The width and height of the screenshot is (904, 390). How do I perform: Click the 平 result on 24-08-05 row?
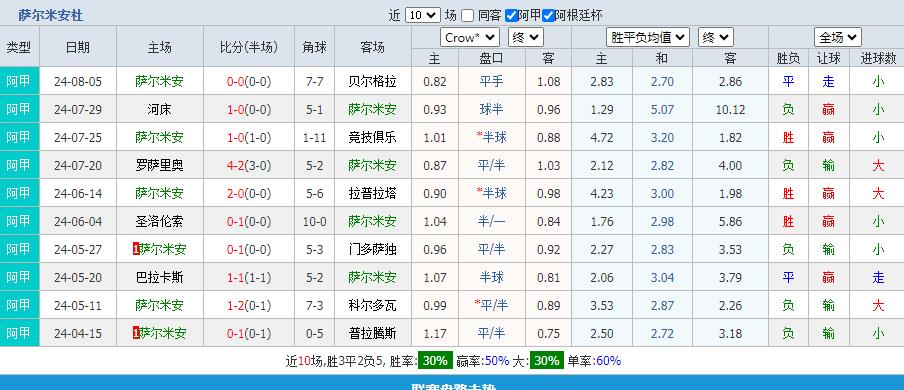[x=788, y=81]
